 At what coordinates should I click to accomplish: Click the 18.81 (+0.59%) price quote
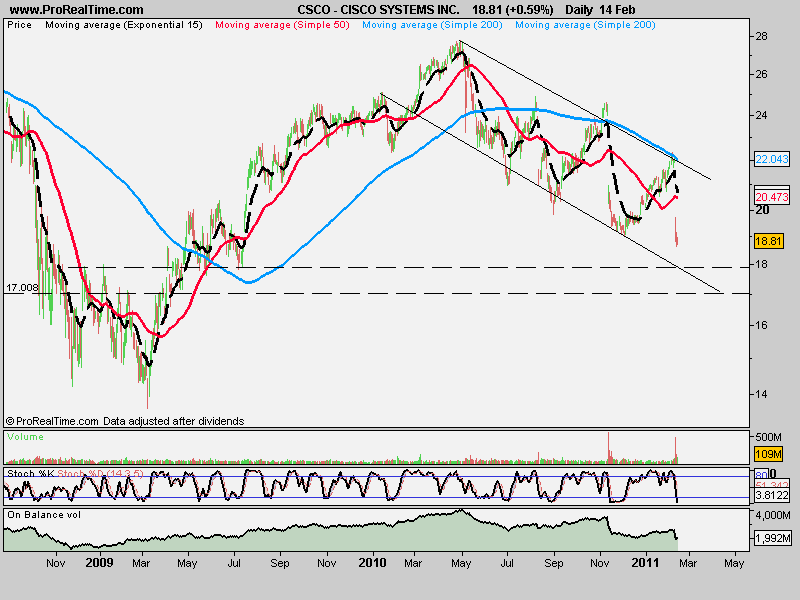pos(512,10)
